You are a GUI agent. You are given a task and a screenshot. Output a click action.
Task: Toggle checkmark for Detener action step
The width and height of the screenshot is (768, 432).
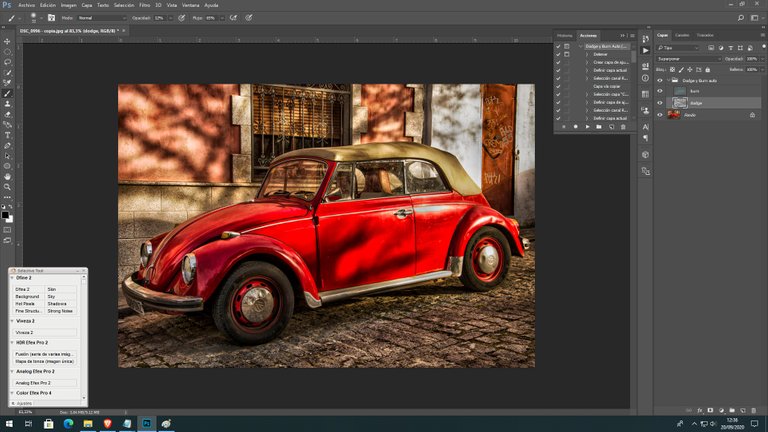[x=558, y=54]
